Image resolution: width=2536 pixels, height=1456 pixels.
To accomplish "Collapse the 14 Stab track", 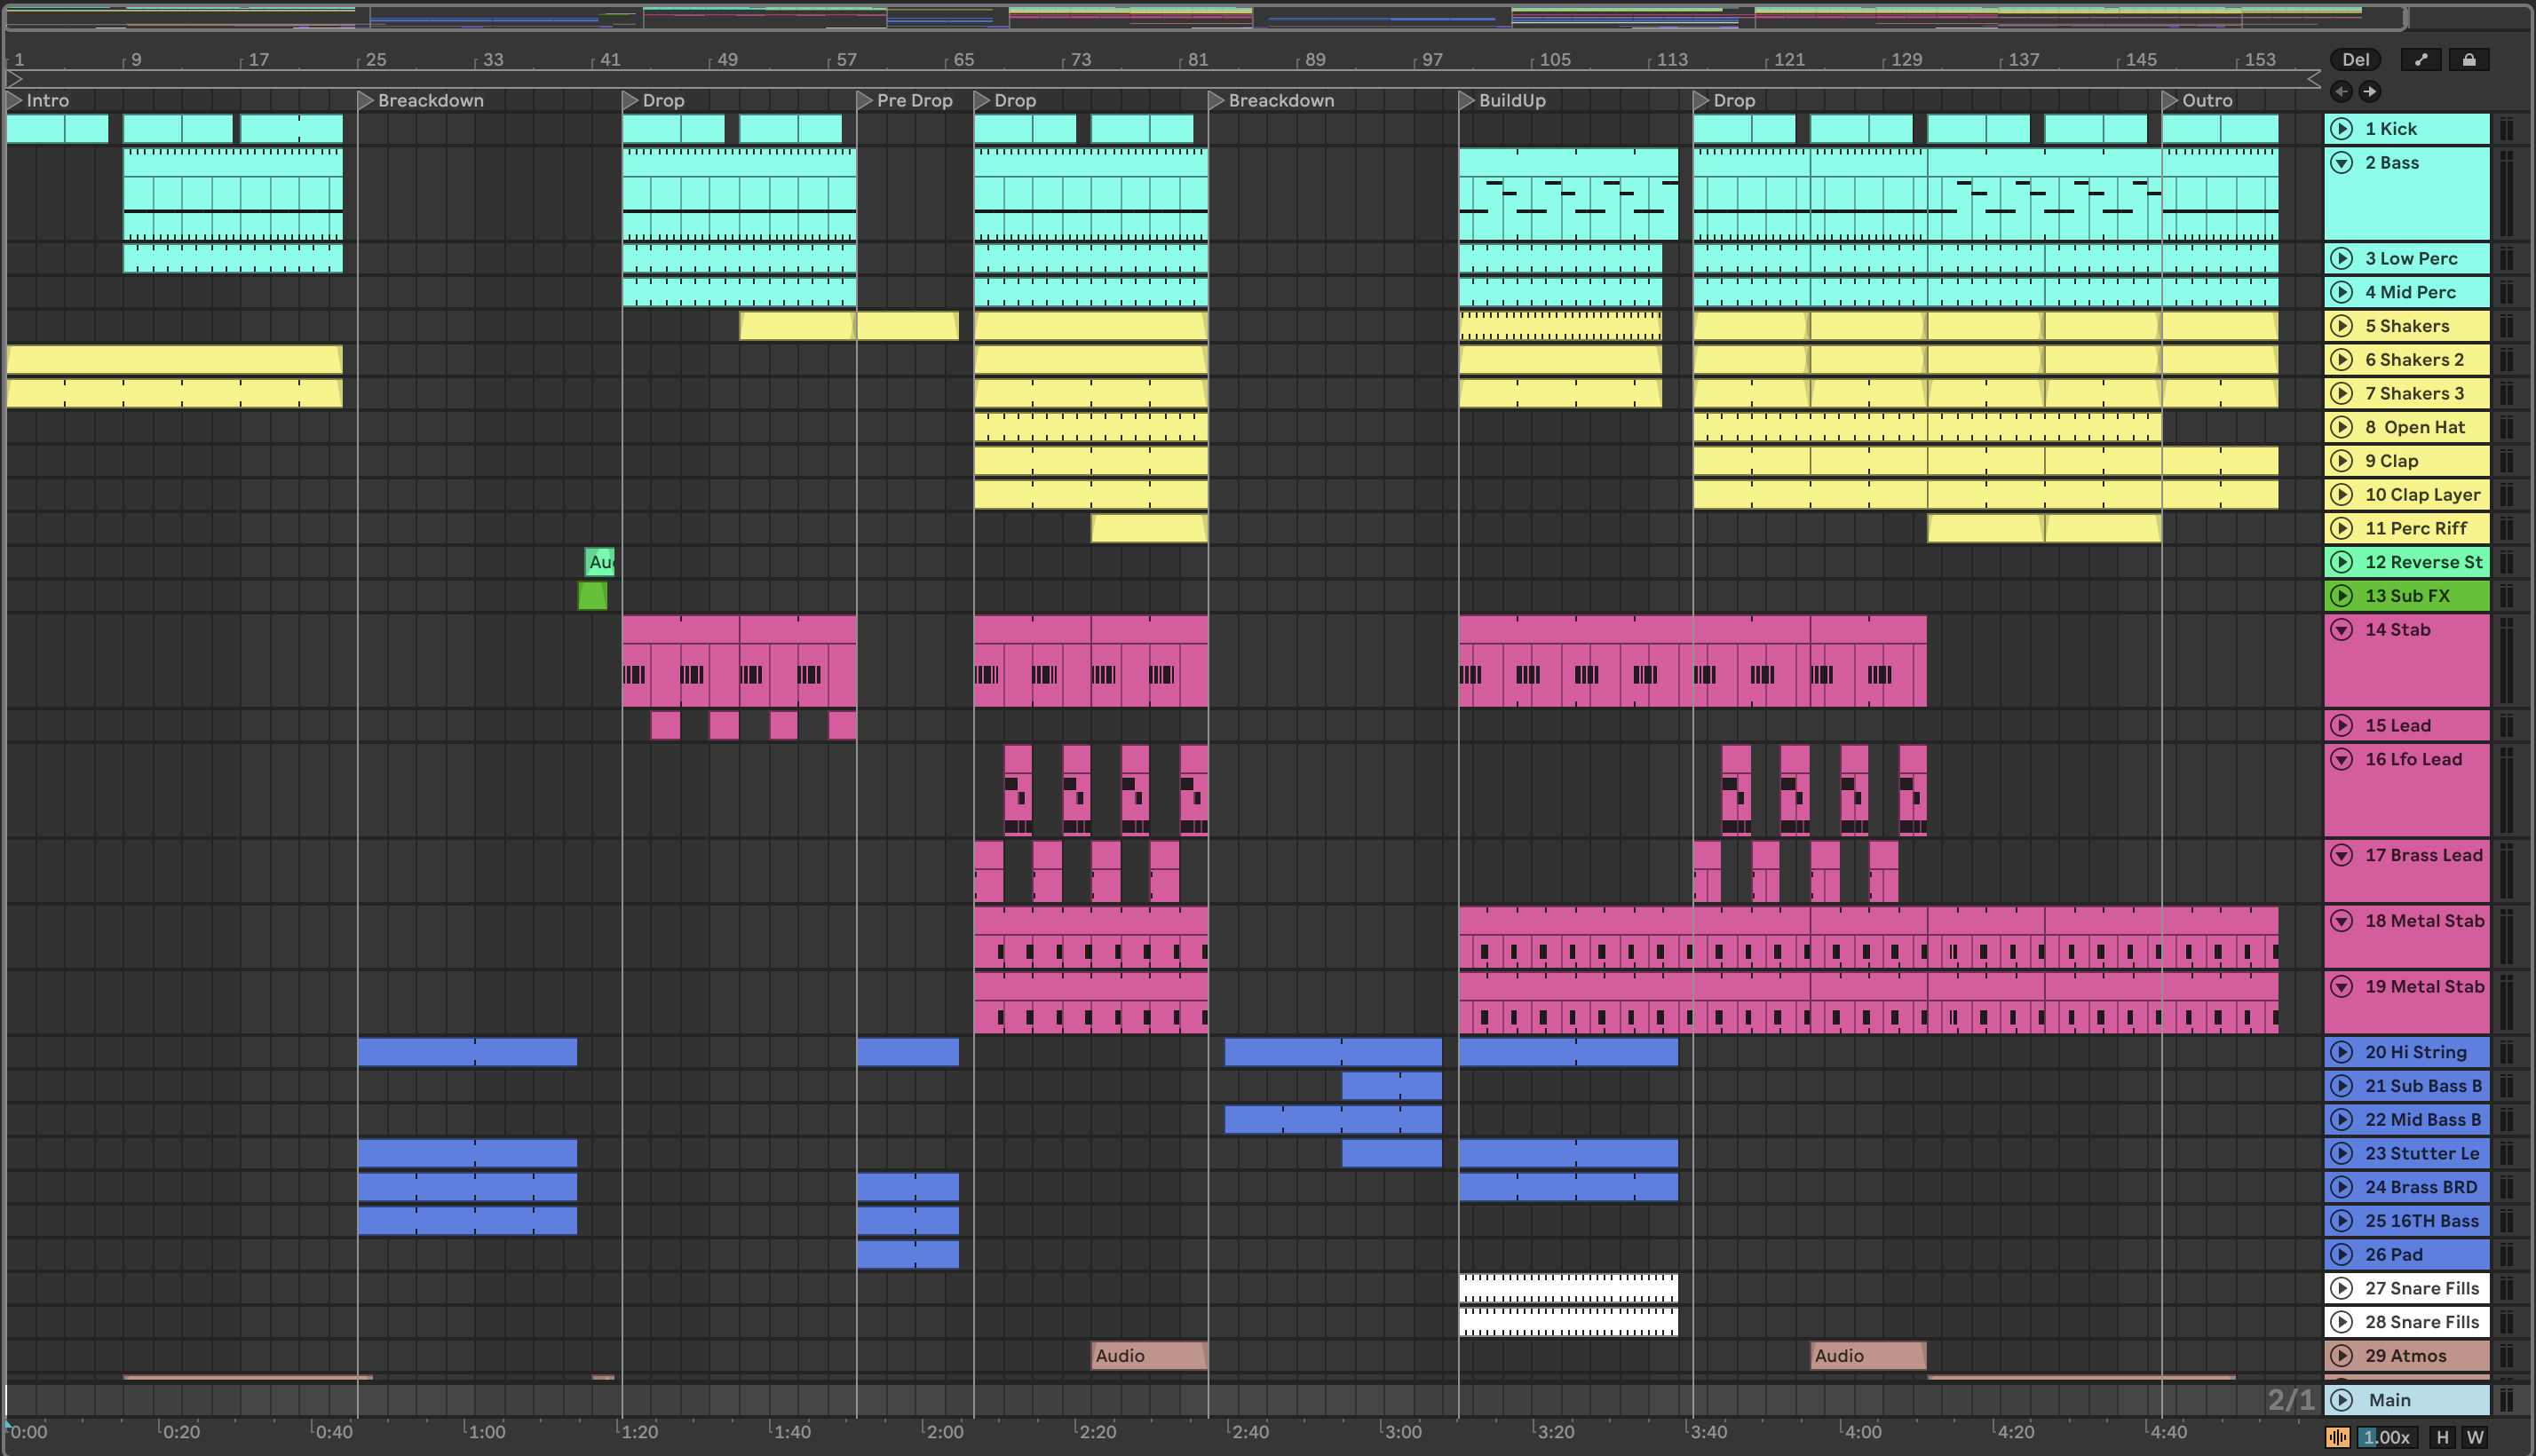I will pos(2342,629).
